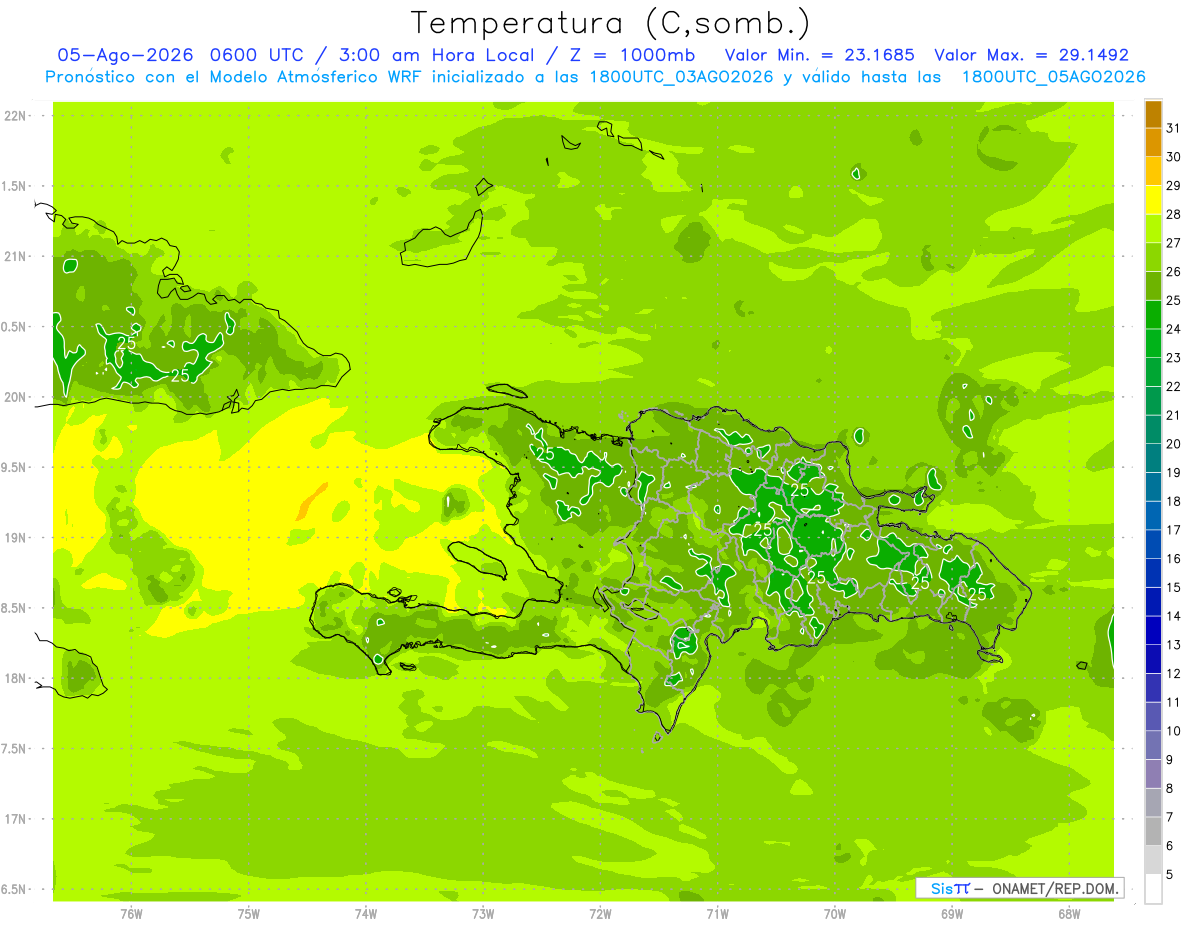
Task: Click the "1800UTC_05AGO2026" valid-until time
Action: [x=1053, y=77]
